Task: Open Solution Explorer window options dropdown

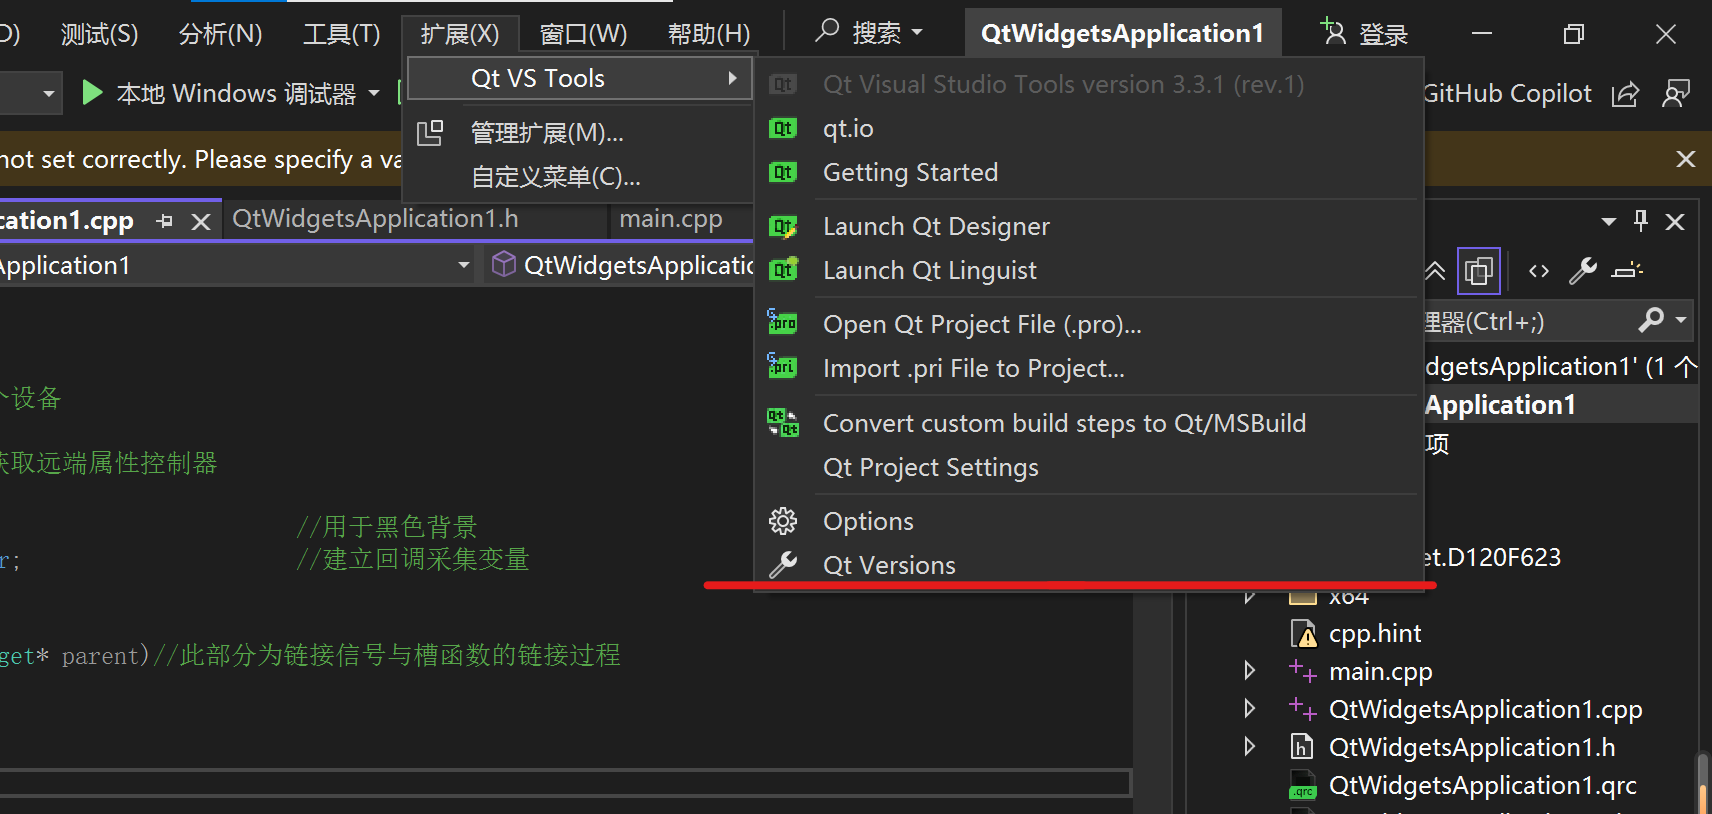Action: (x=1609, y=222)
